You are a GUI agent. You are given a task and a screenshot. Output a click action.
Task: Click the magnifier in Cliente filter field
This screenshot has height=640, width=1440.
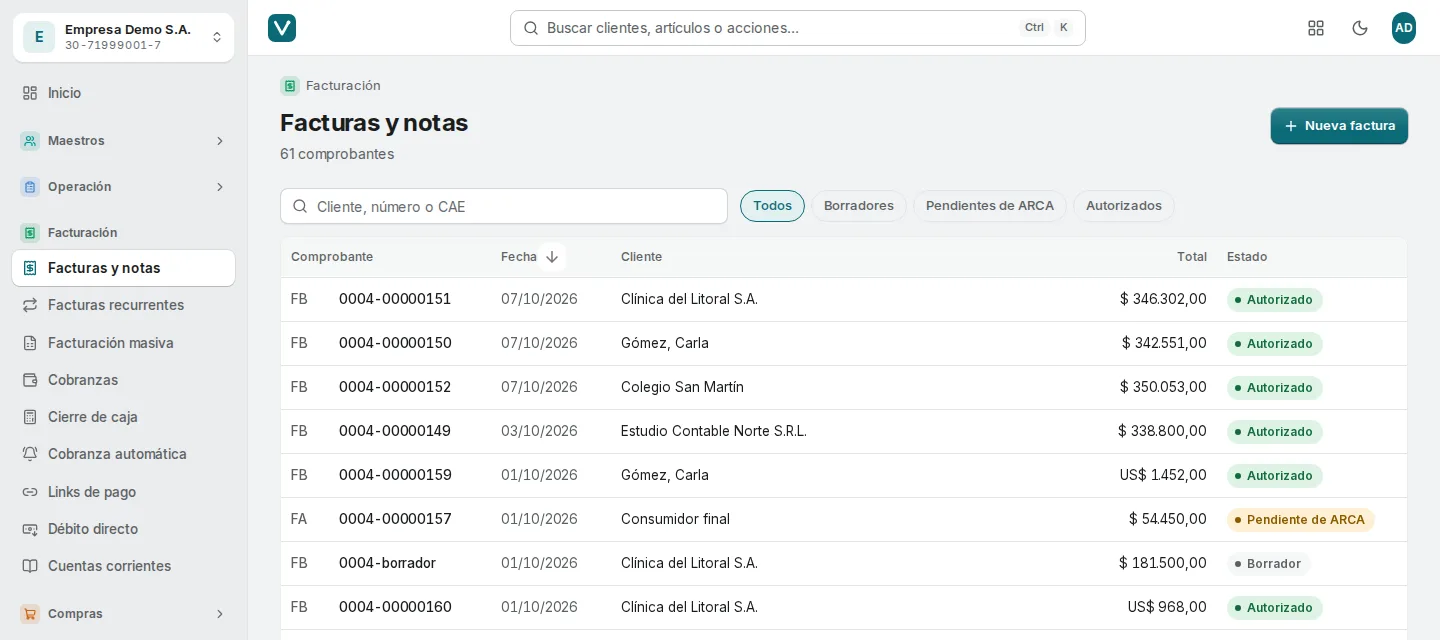(300, 206)
